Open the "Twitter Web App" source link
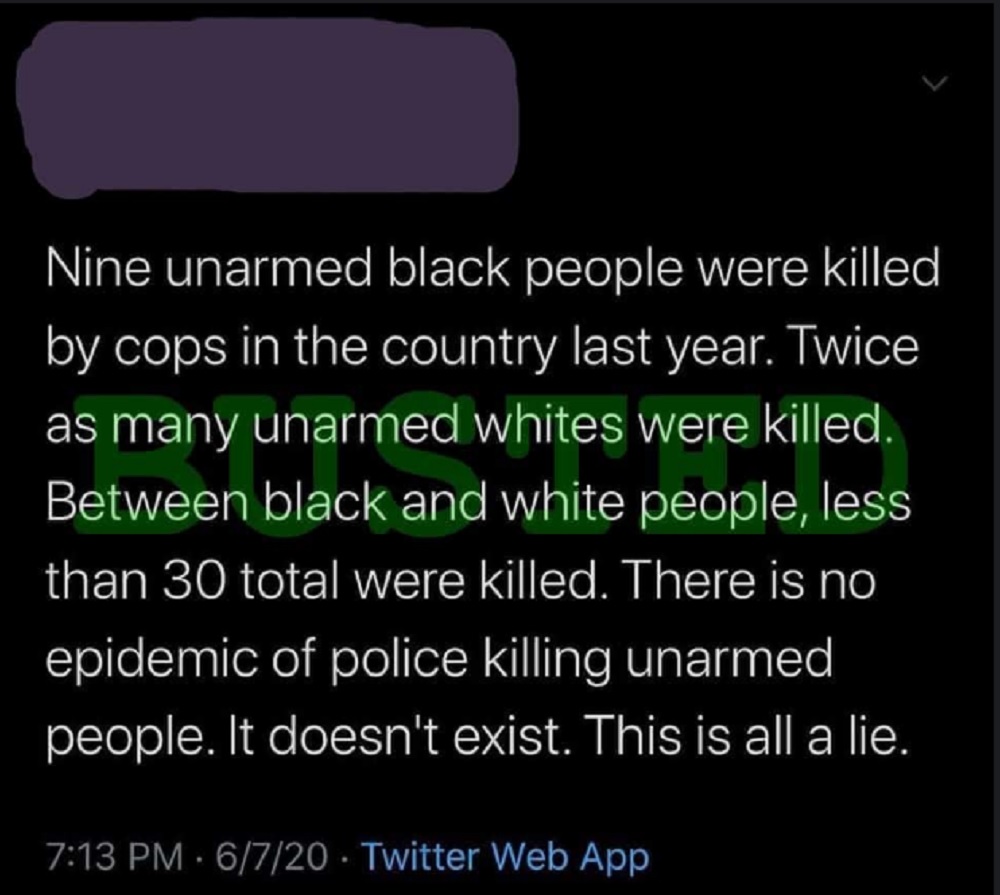Screen dimensions: 1000x895 tap(504, 857)
